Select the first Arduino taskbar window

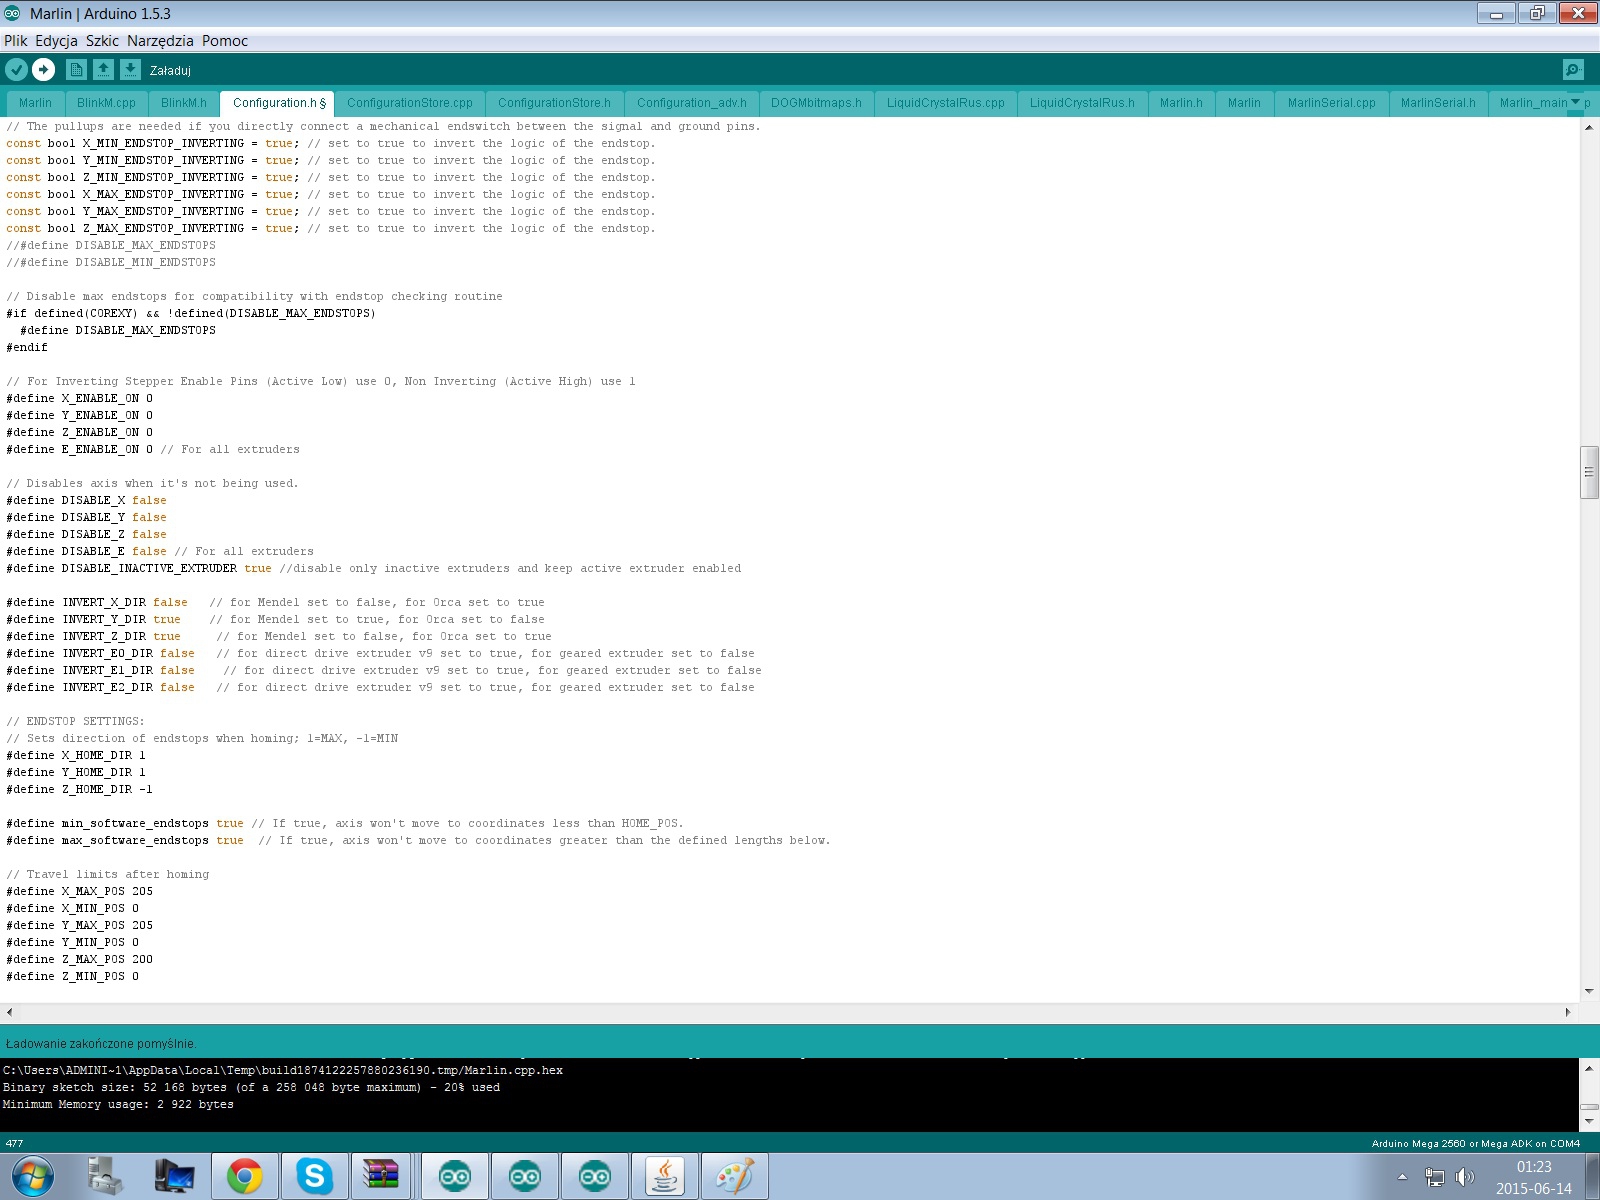[x=455, y=1176]
